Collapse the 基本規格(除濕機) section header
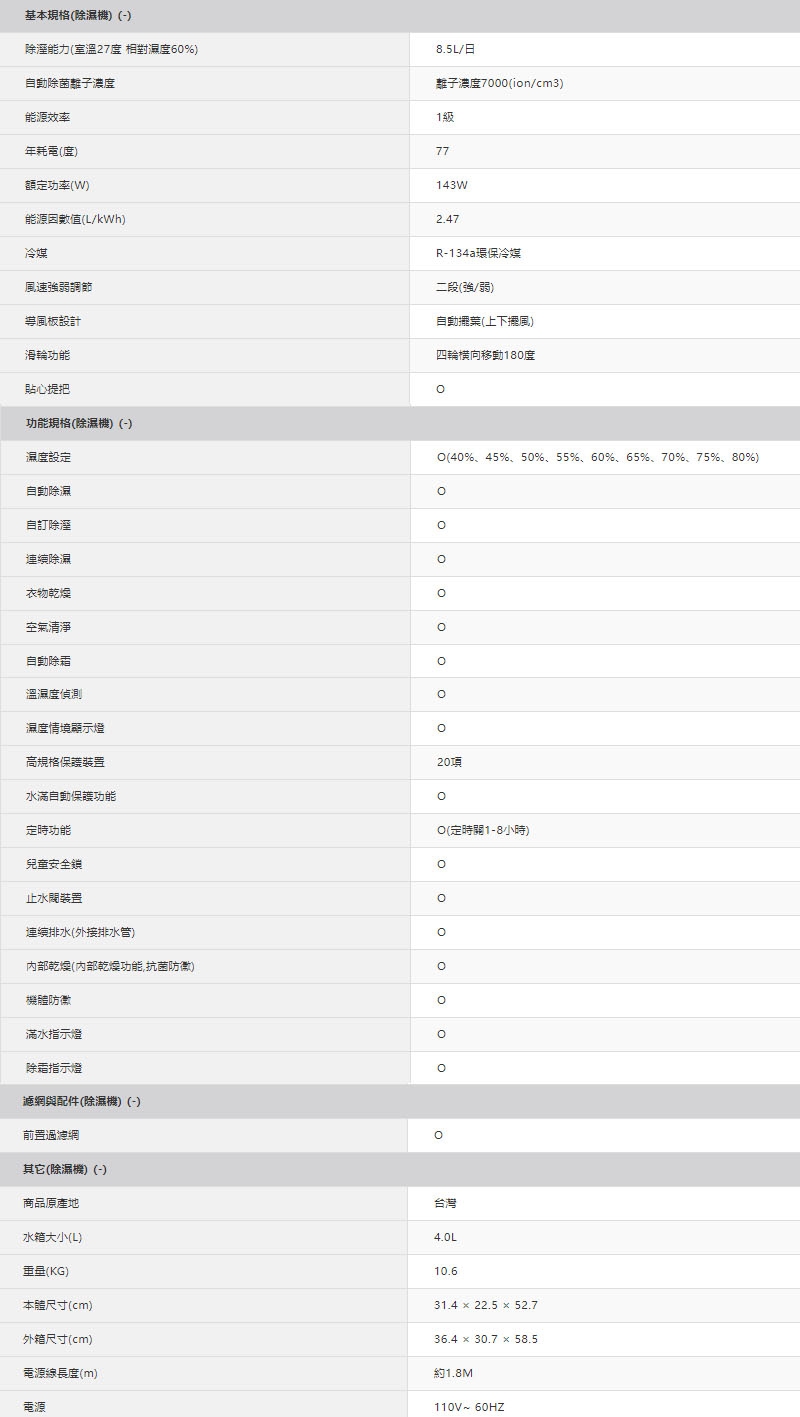The image size is (800, 1417). click(78, 16)
